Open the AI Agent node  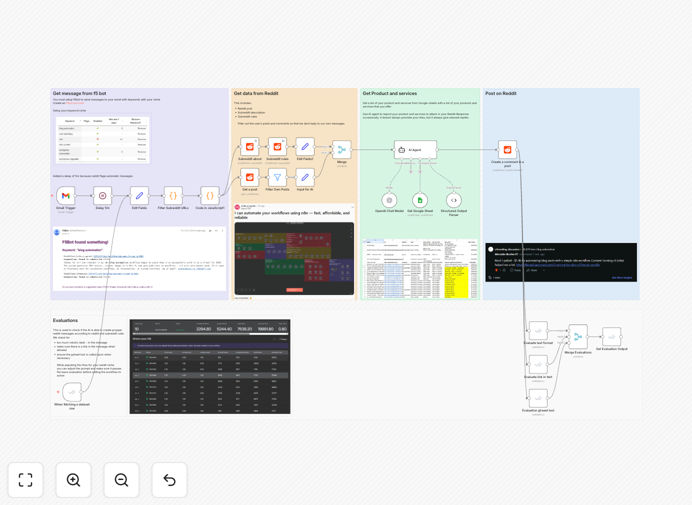point(415,150)
